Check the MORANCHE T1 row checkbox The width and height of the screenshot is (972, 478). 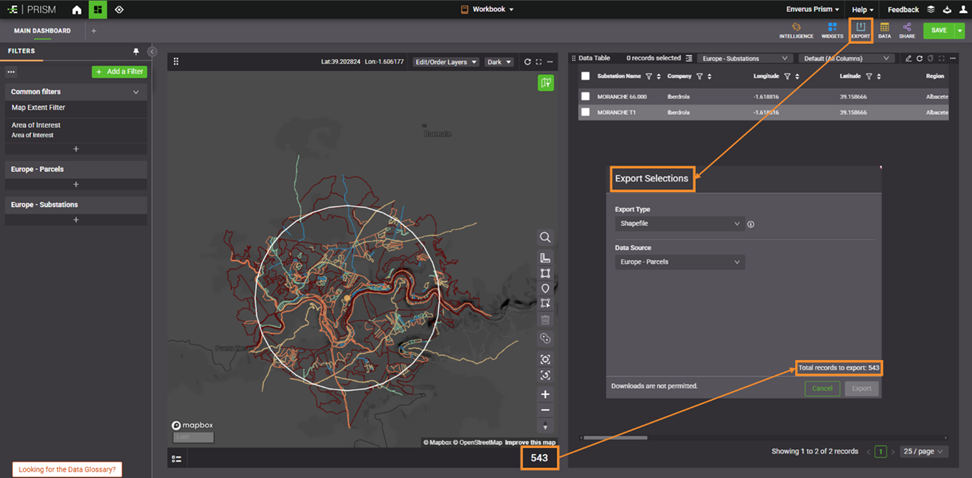click(x=585, y=113)
